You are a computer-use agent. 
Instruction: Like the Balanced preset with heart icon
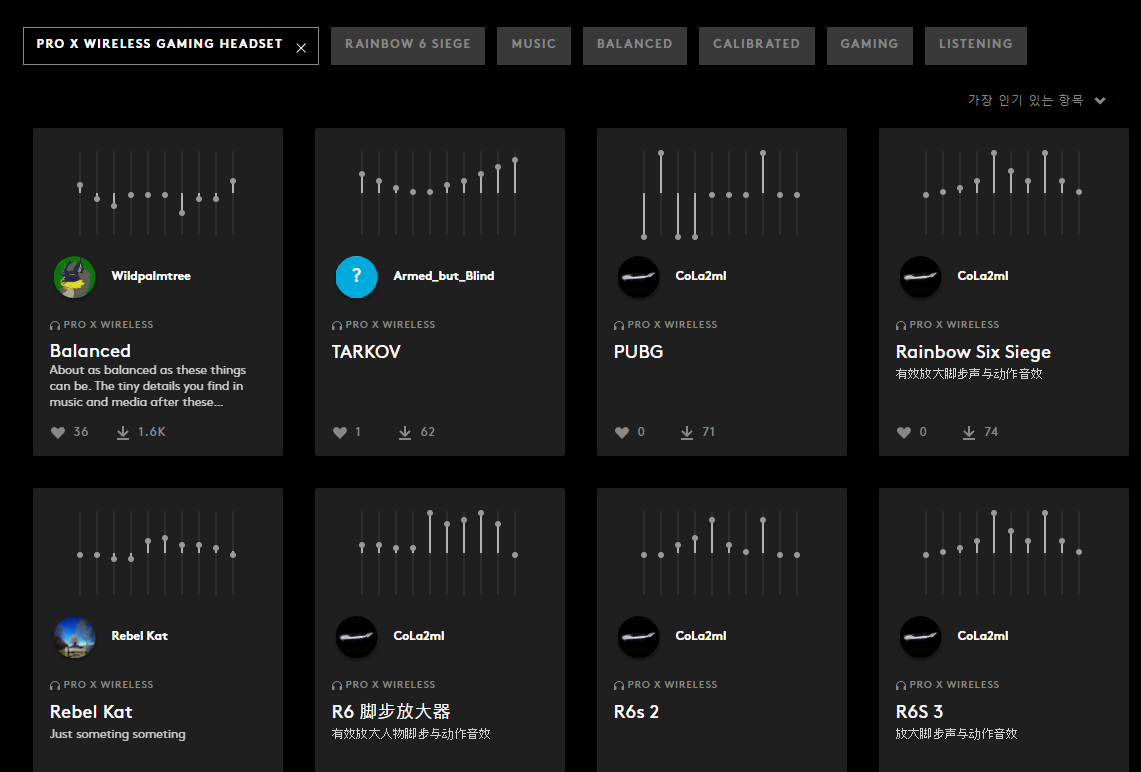(x=58, y=432)
